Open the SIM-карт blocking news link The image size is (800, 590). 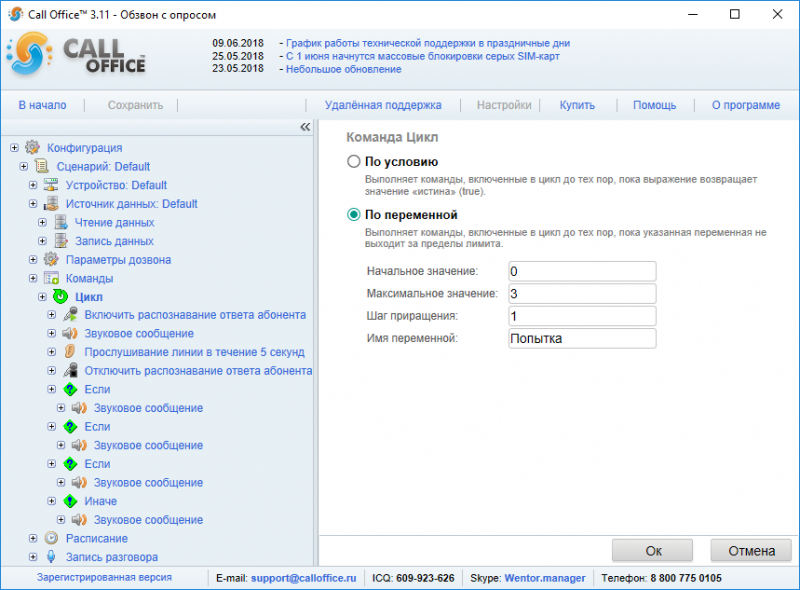coord(422,56)
